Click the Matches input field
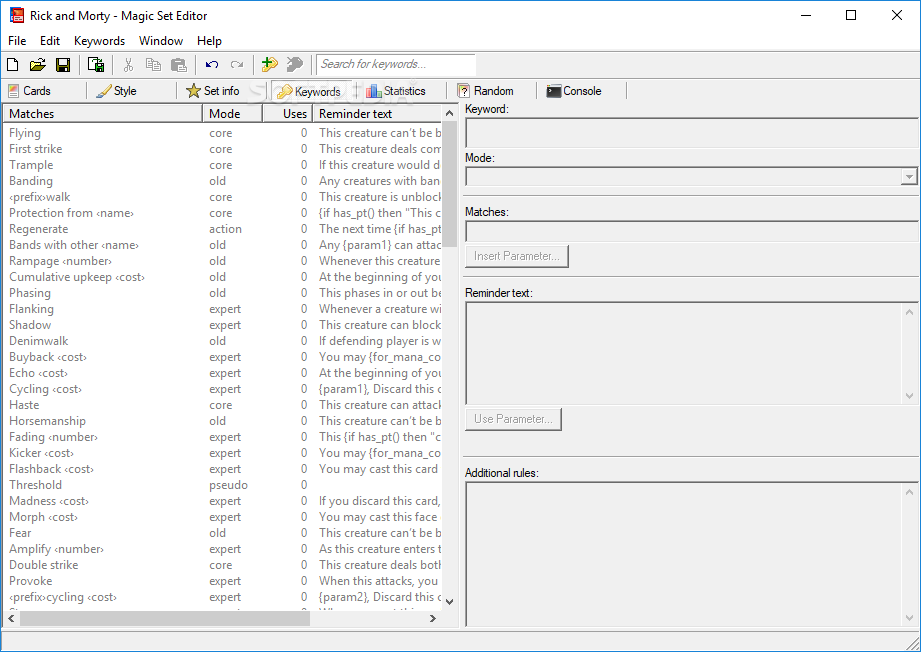The width and height of the screenshot is (921, 652). coord(691,231)
